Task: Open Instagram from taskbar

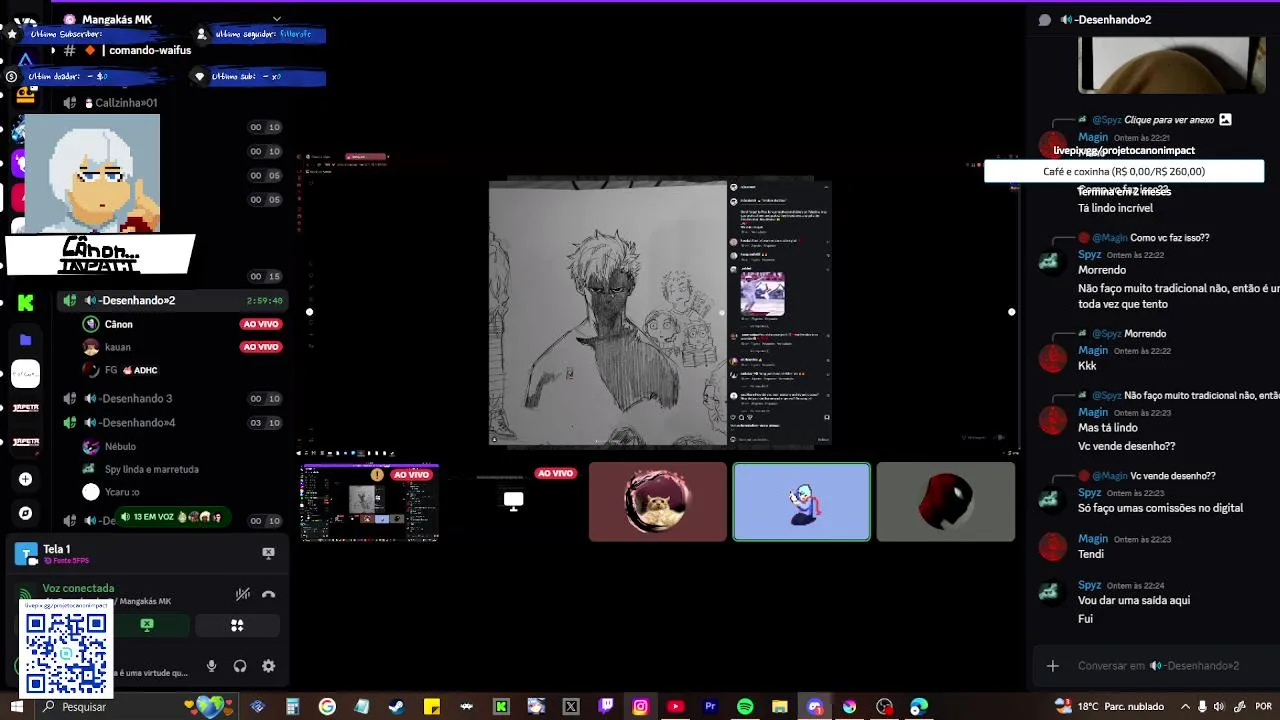Action: (x=641, y=706)
